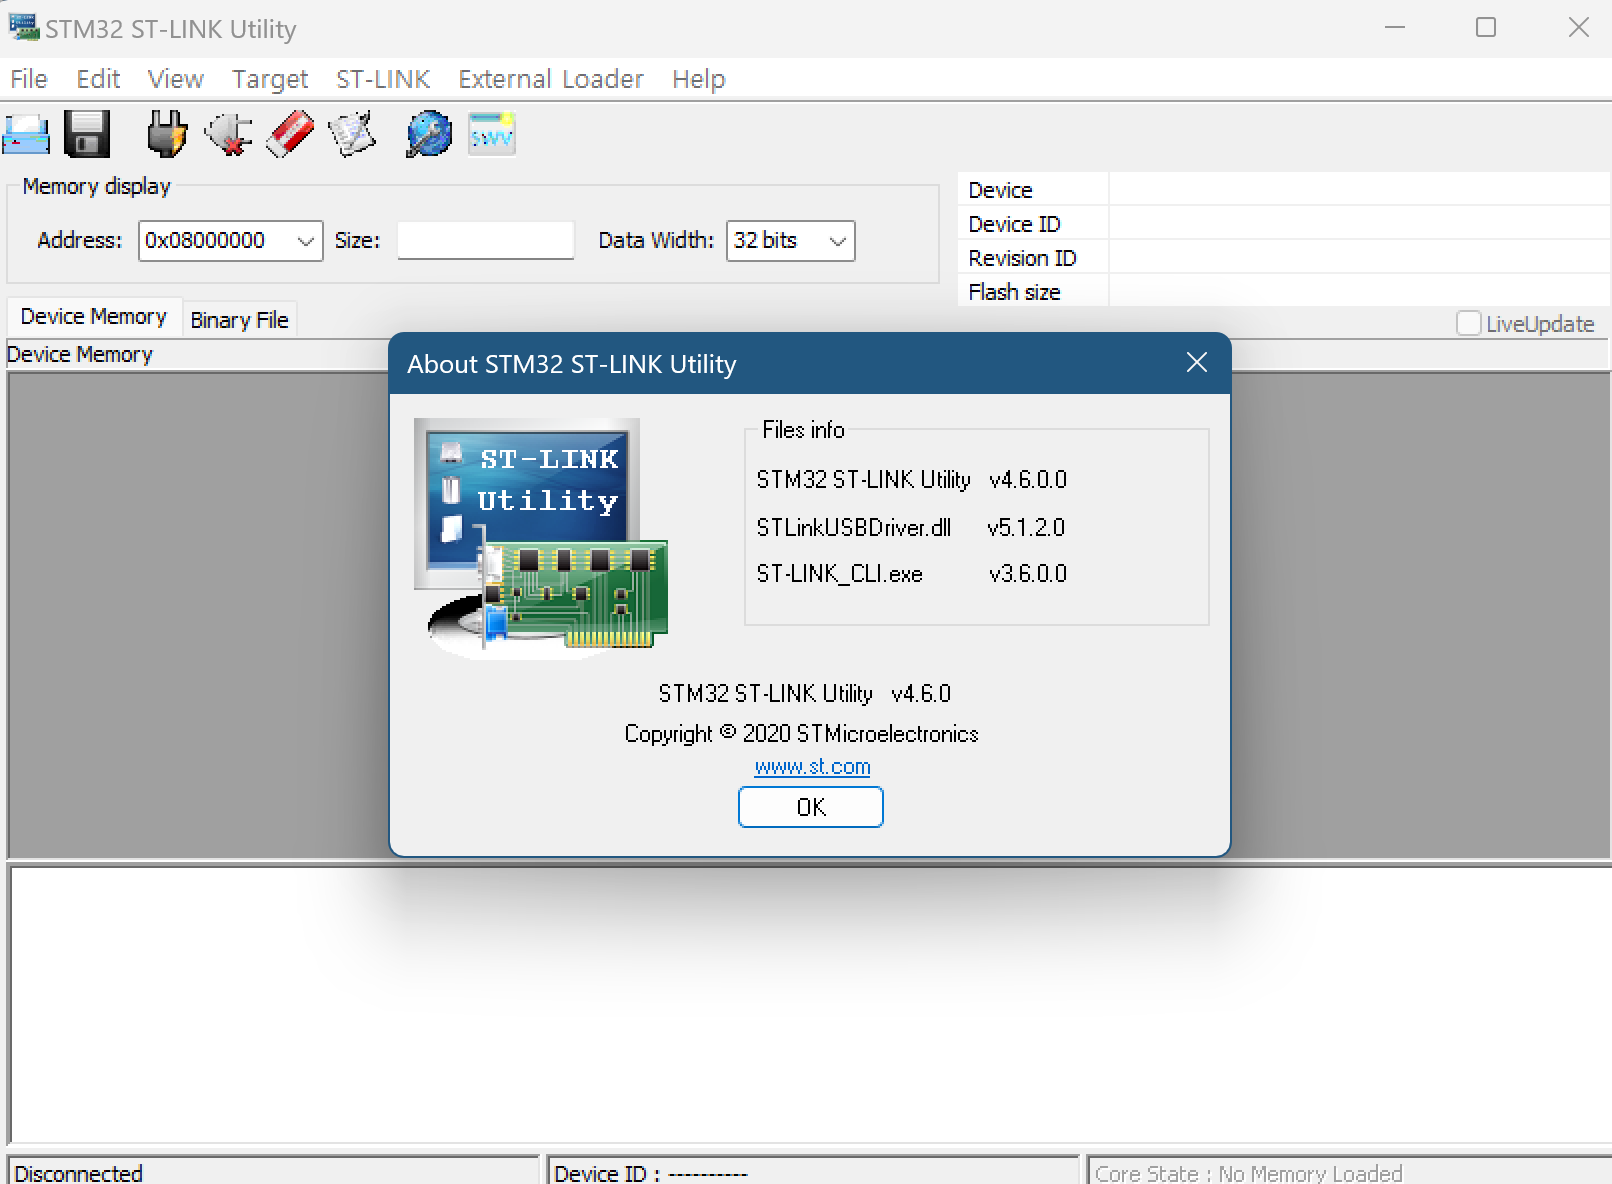This screenshot has width=1612, height=1184.
Task: Click the Program and verify icon
Action: point(352,134)
